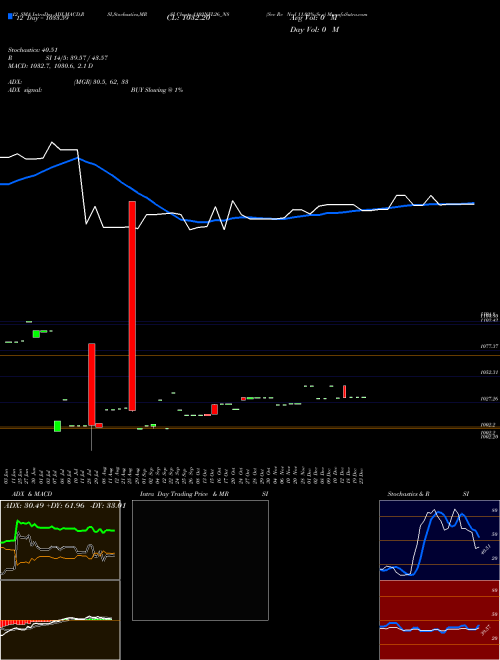Click the empty intraday trading price chart box

click(x=200, y=560)
